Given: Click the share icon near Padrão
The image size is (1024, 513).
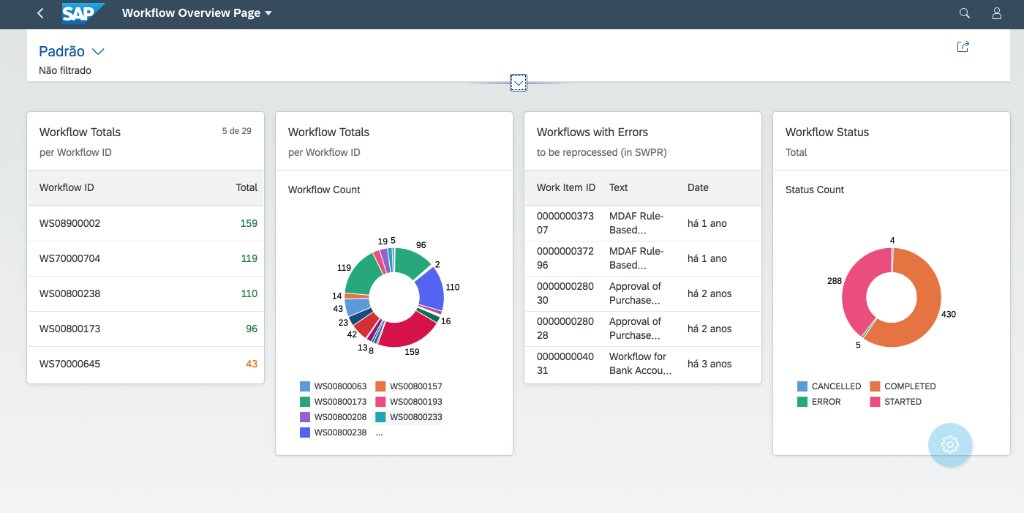Looking at the screenshot, I should click(x=963, y=47).
